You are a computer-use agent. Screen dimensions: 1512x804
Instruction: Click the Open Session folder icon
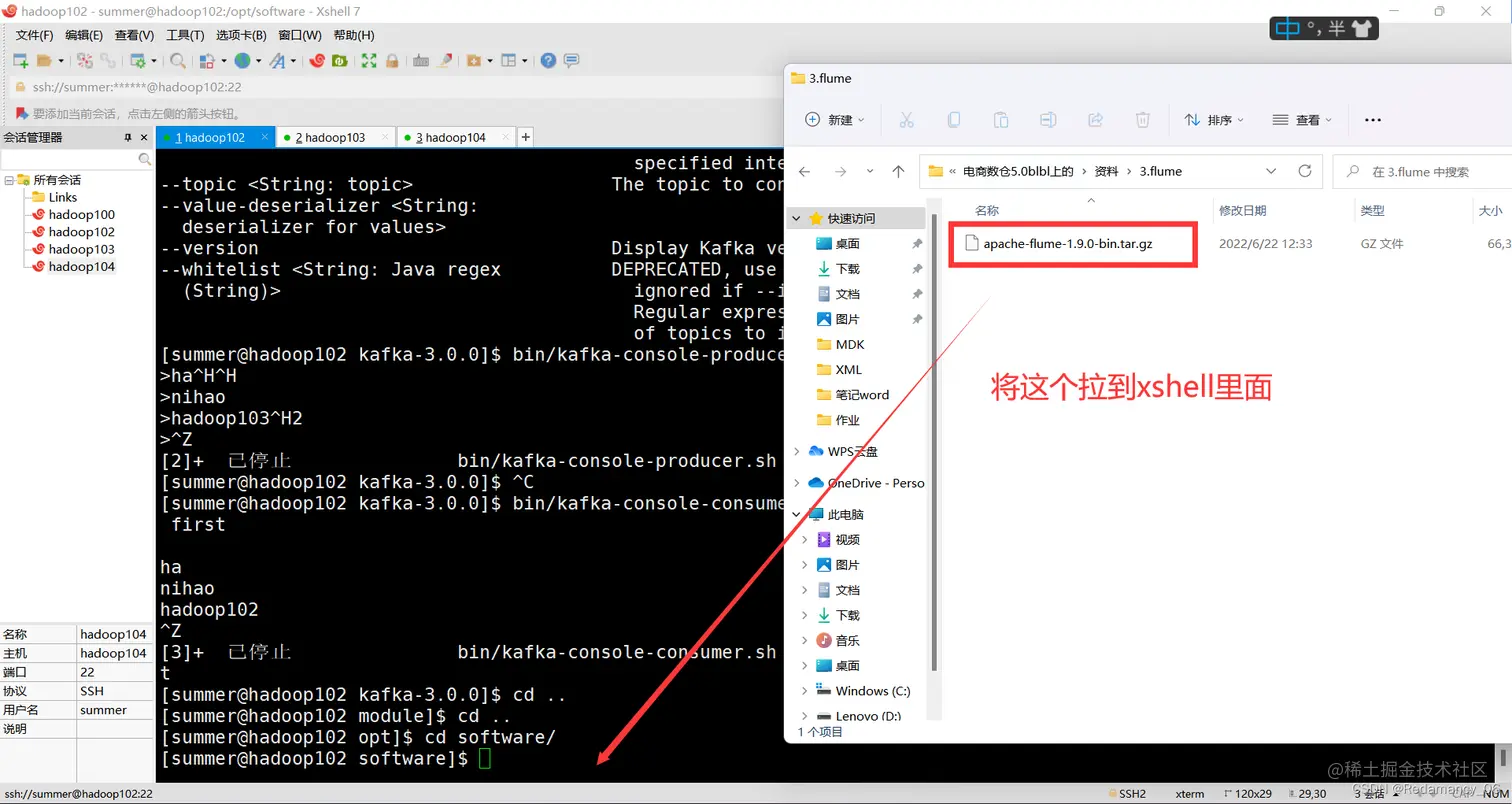44,60
